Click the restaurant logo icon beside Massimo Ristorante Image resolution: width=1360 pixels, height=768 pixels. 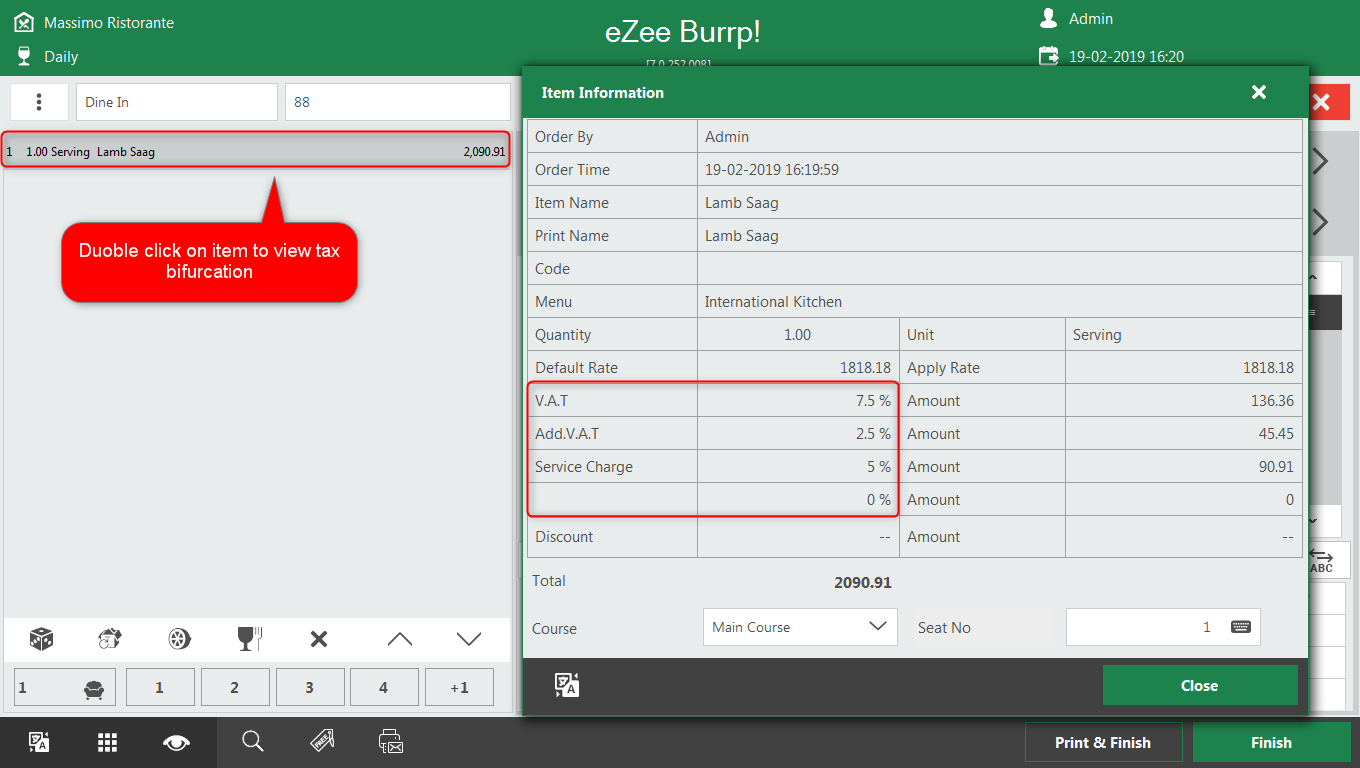pos(24,21)
